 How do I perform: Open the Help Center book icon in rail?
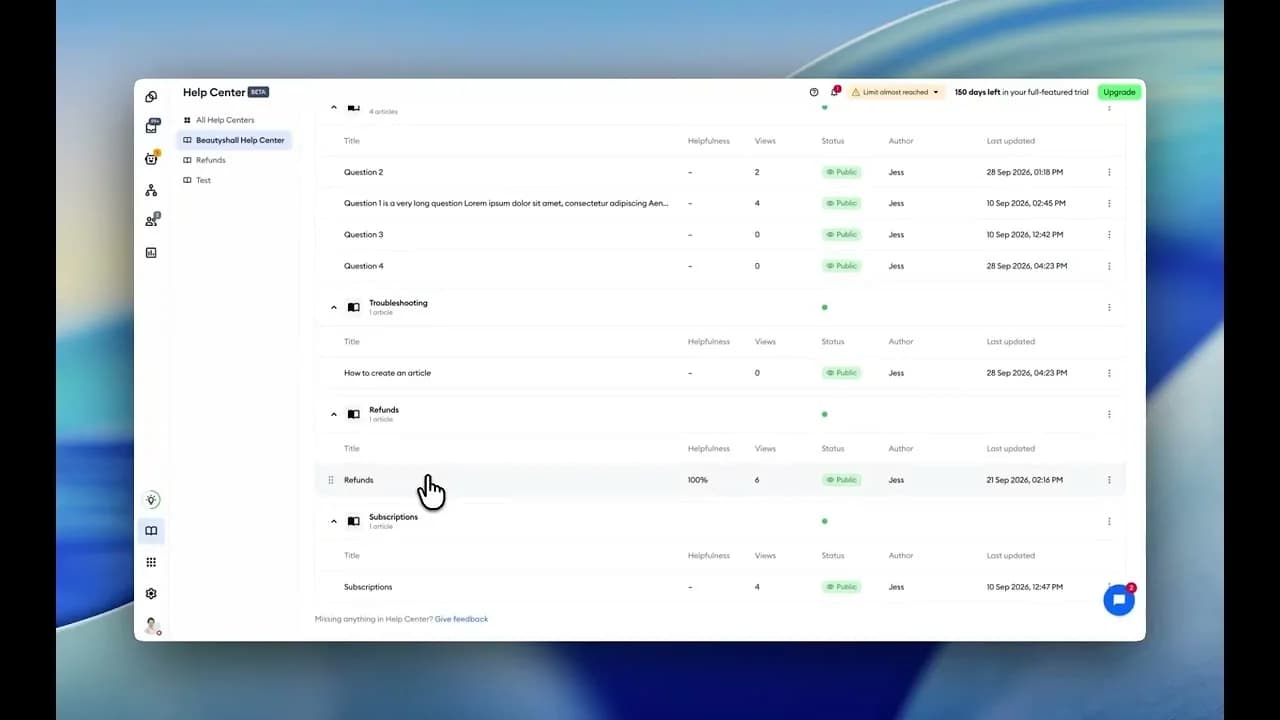(x=151, y=531)
